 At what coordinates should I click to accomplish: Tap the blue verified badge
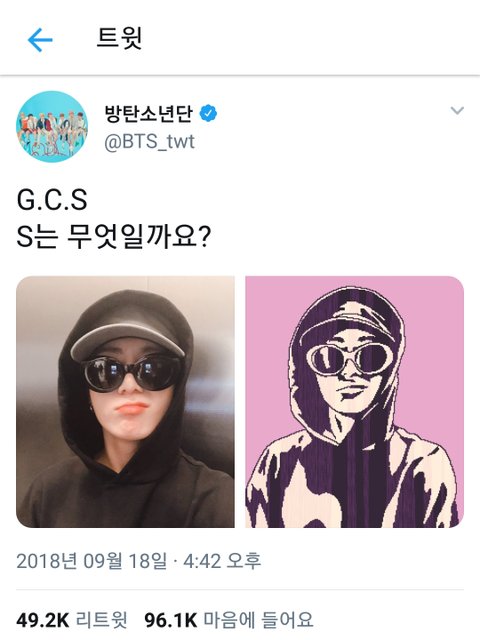click(x=208, y=113)
